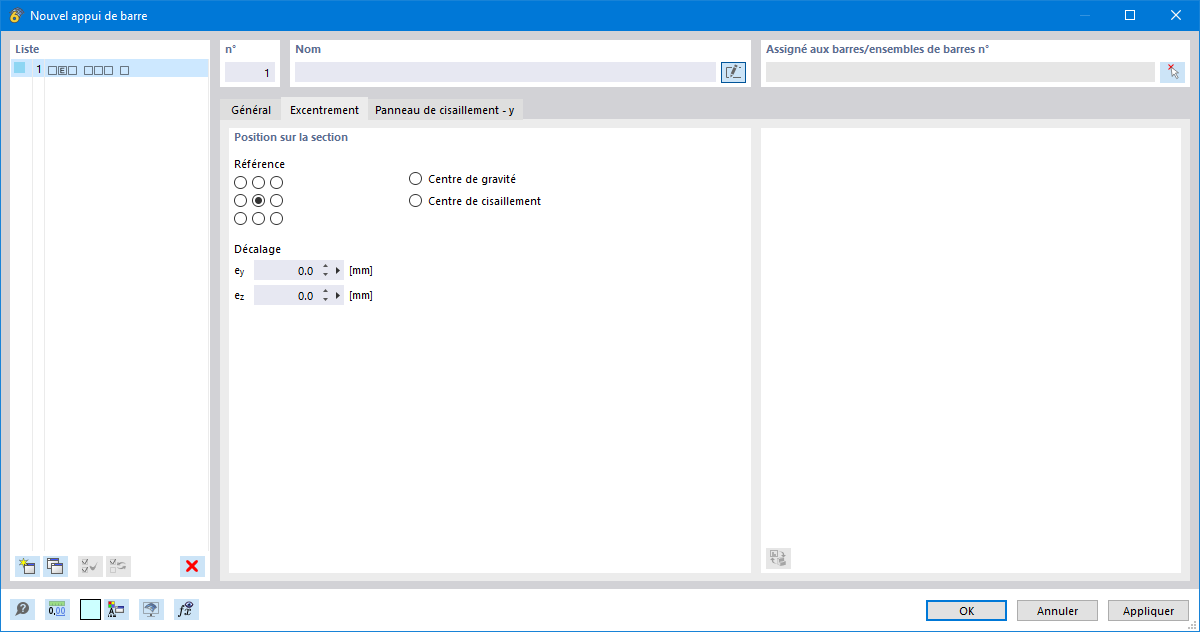Maximize the Nouvel appui de barre window
Viewport: 1200px width, 632px height.
click(1130, 15)
